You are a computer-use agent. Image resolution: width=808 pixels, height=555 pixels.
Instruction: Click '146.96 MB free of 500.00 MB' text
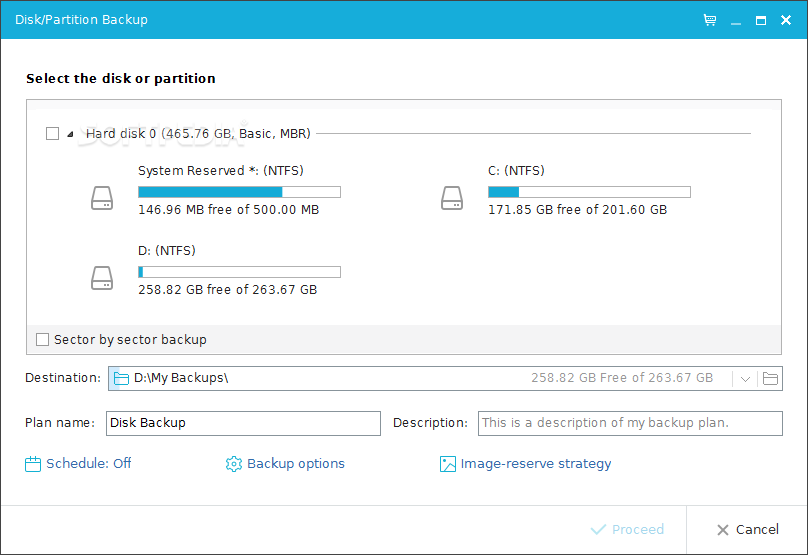(x=229, y=210)
